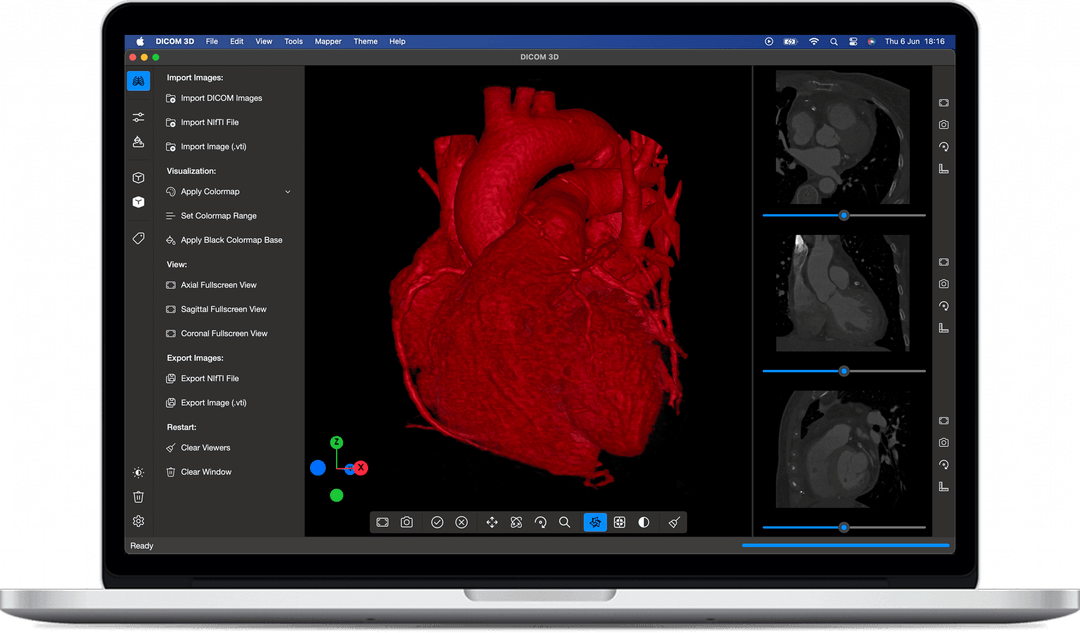This screenshot has width=1080, height=633.
Task: Enable the checkmark circle toggle in the bottom toolbar
Action: pyautogui.click(x=436, y=522)
